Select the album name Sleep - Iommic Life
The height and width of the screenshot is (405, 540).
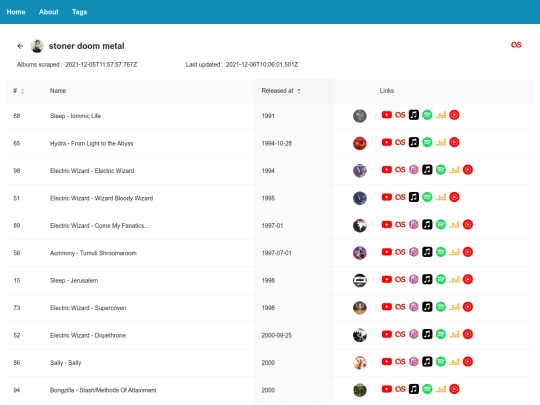(75, 116)
